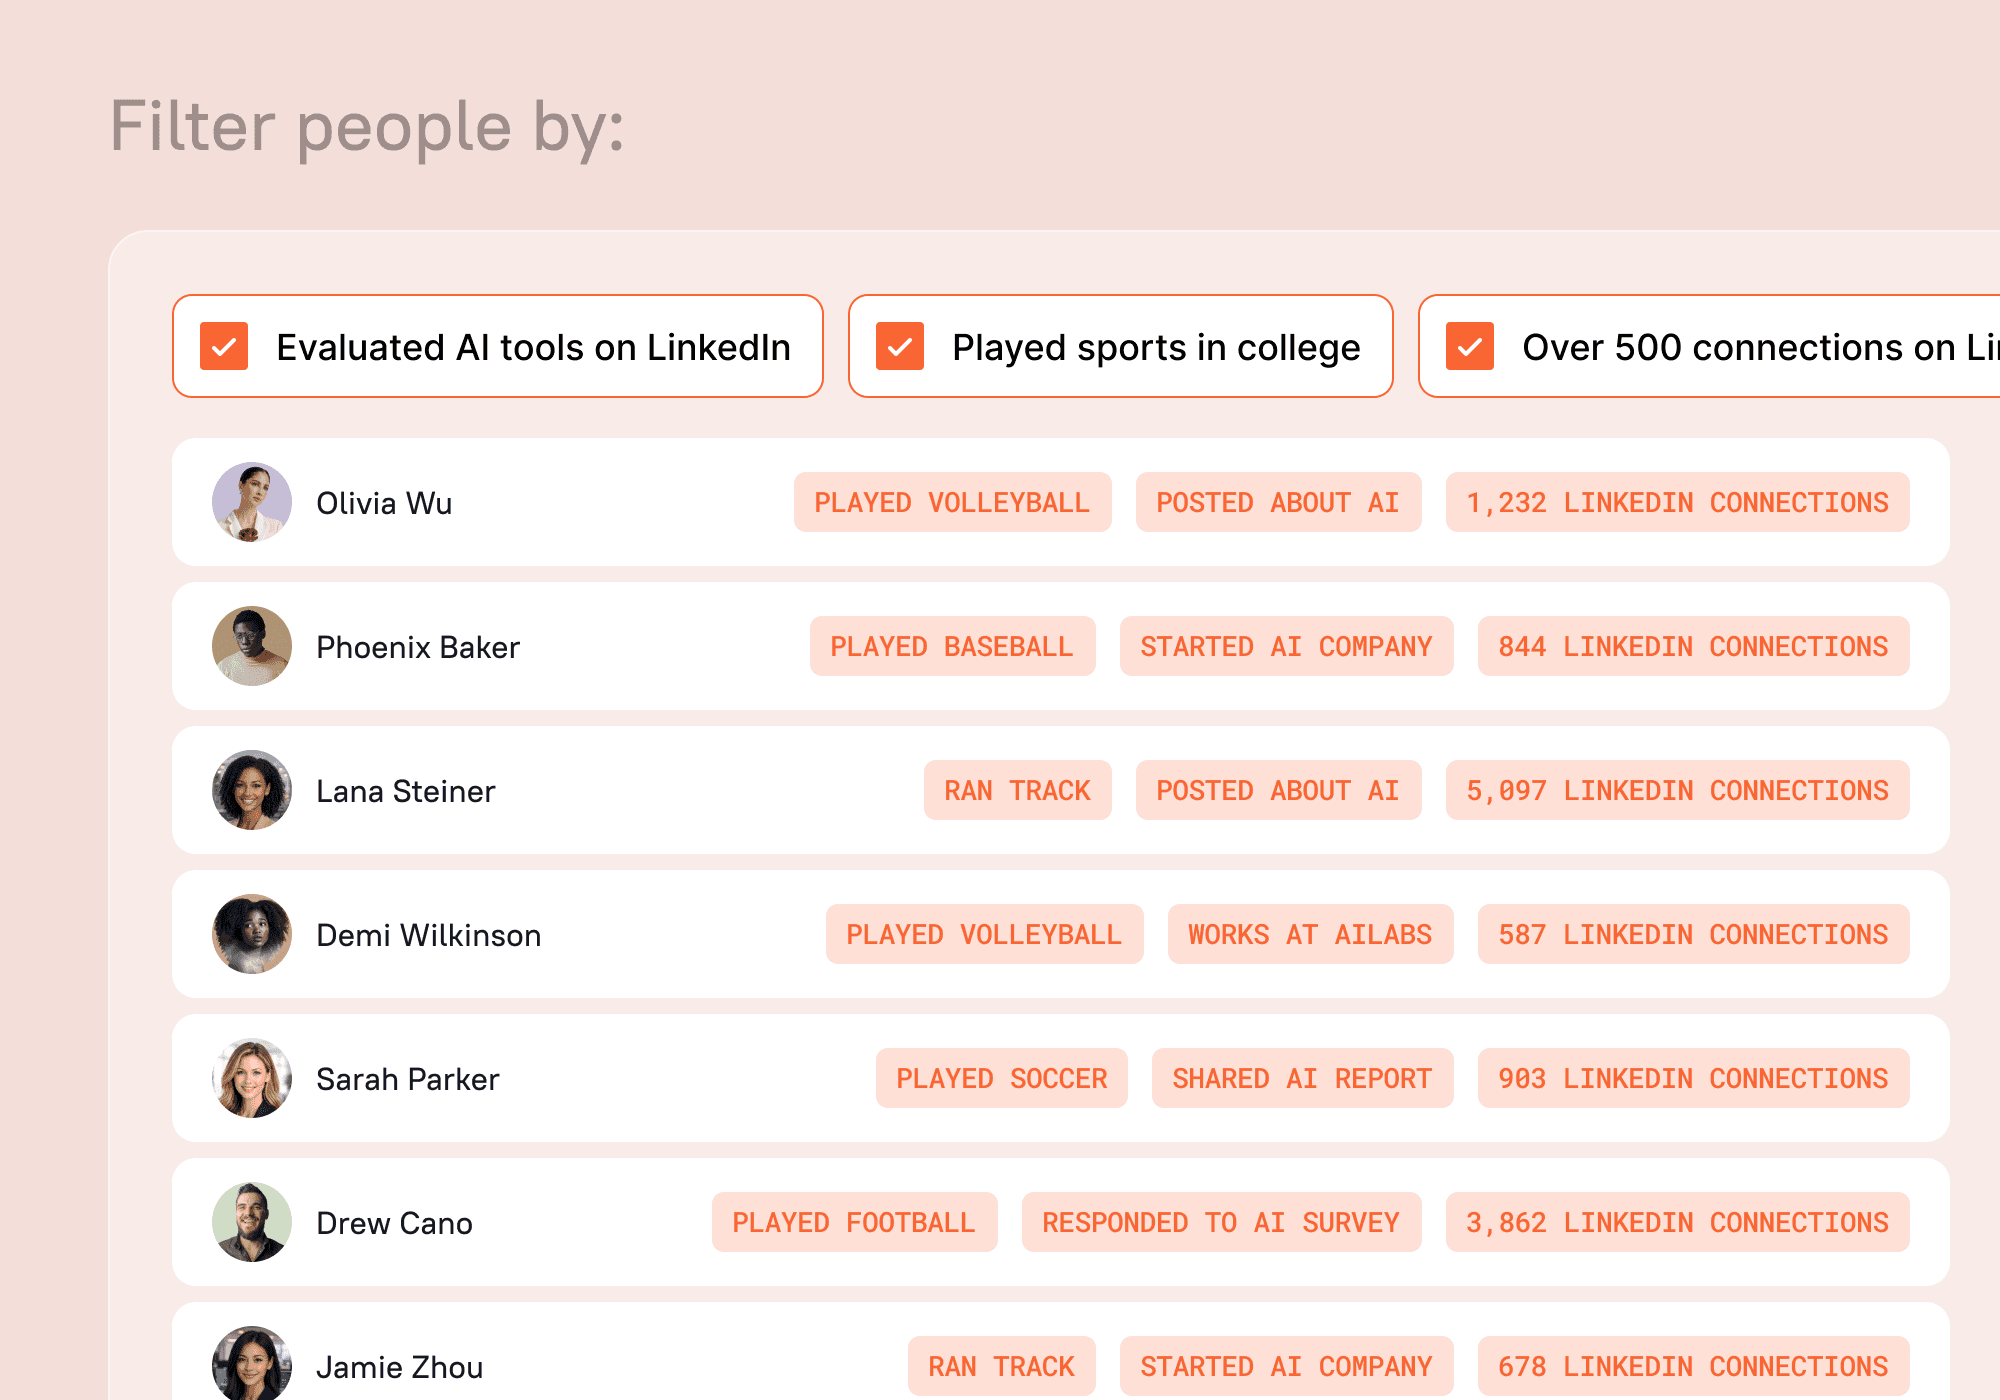2000x1400 pixels.
Task: Click the 5,097 LinkedIn Connections tag
Action: coord(1677,790)
